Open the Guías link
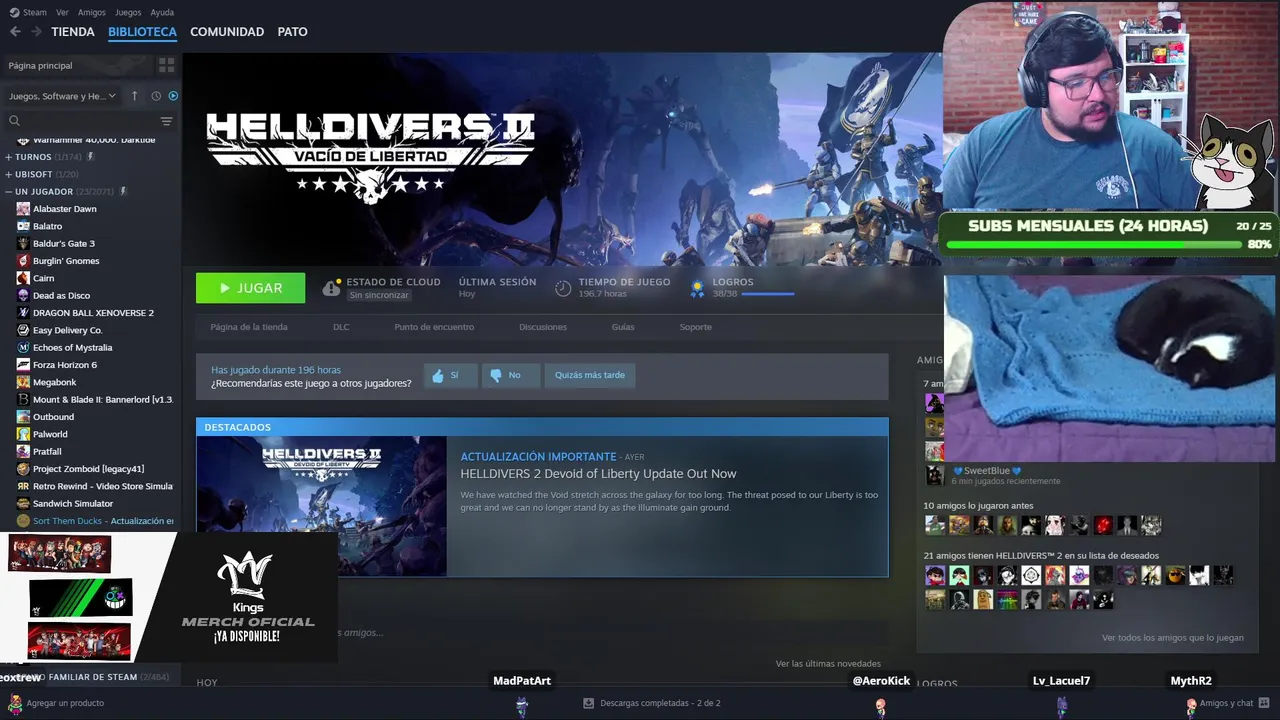This screenshot has width=1280, height=720. (x=623, y=327)
